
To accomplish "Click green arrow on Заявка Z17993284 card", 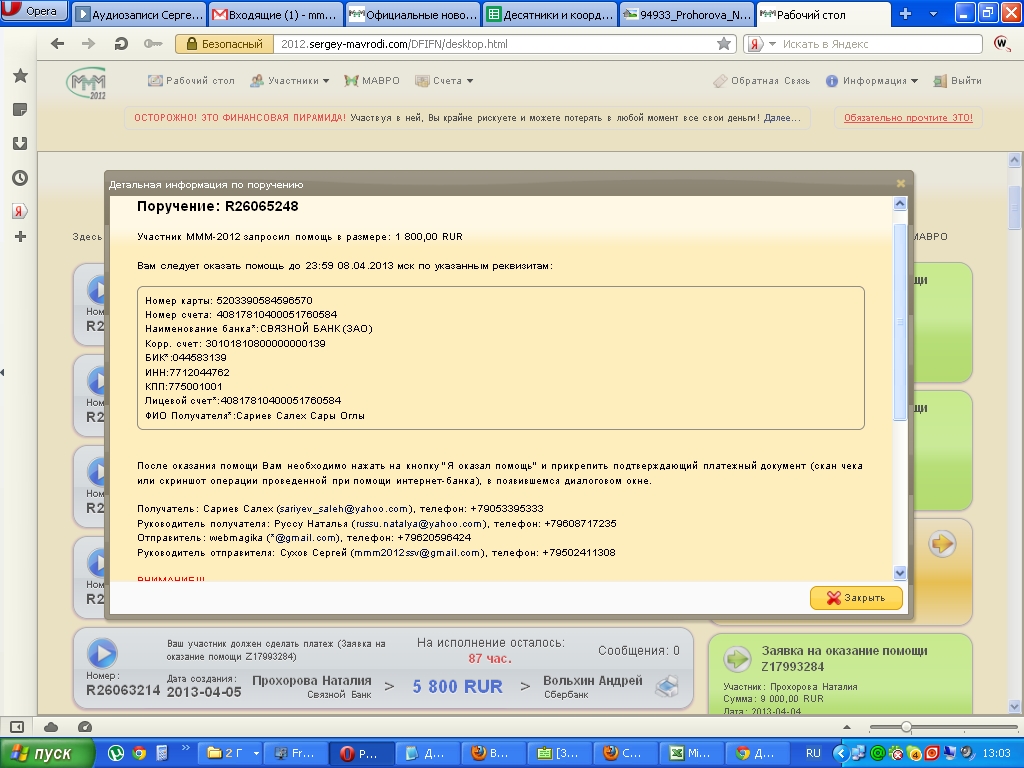I will coord(738,659).
